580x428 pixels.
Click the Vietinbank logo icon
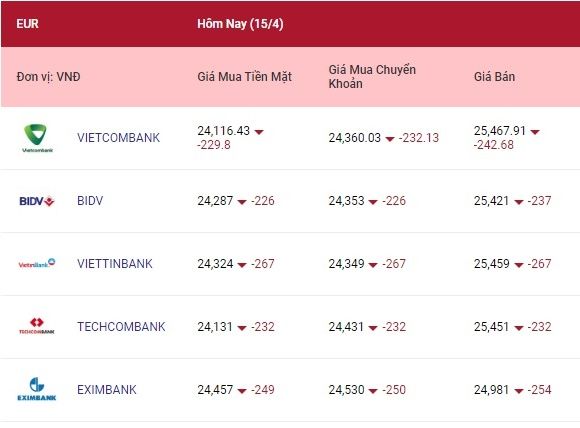(x=37, y=263)
